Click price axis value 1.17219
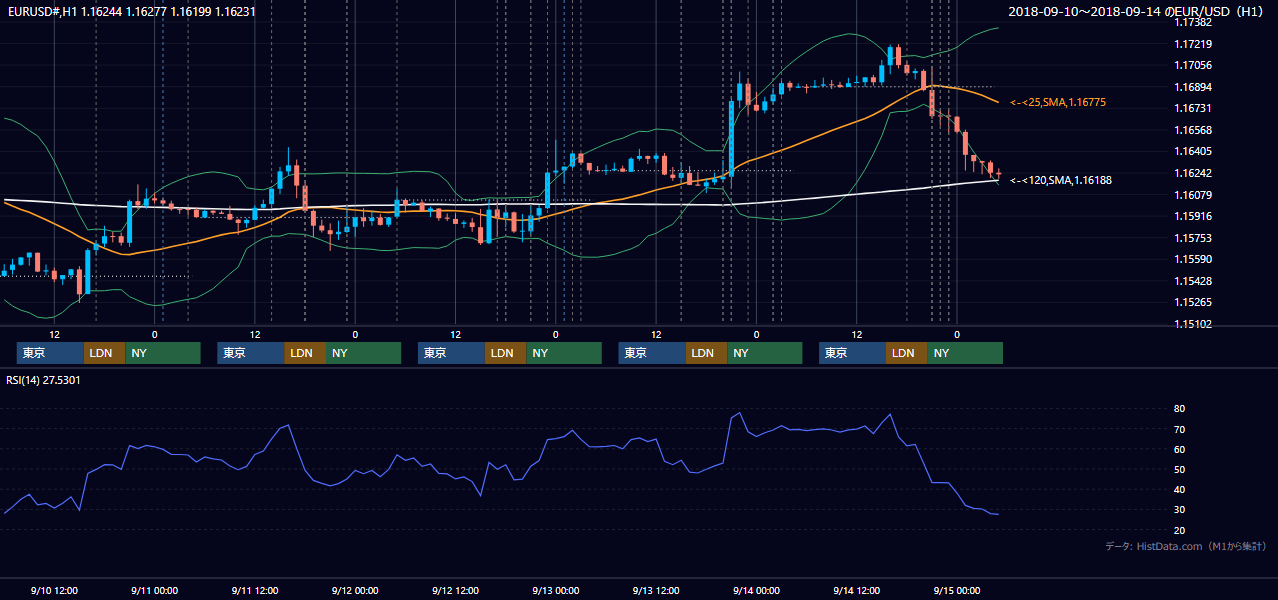The height and width of the screenshot is (600, 1278). click(x=1193, y=44)
